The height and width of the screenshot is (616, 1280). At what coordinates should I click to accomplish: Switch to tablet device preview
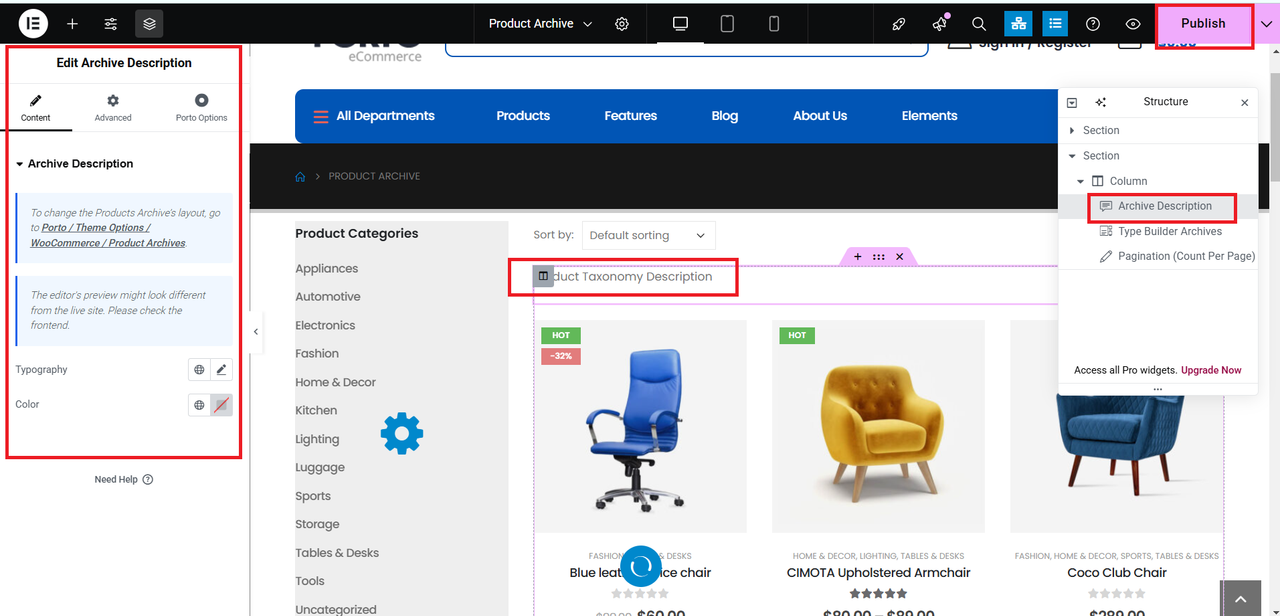tap(727, 24)
